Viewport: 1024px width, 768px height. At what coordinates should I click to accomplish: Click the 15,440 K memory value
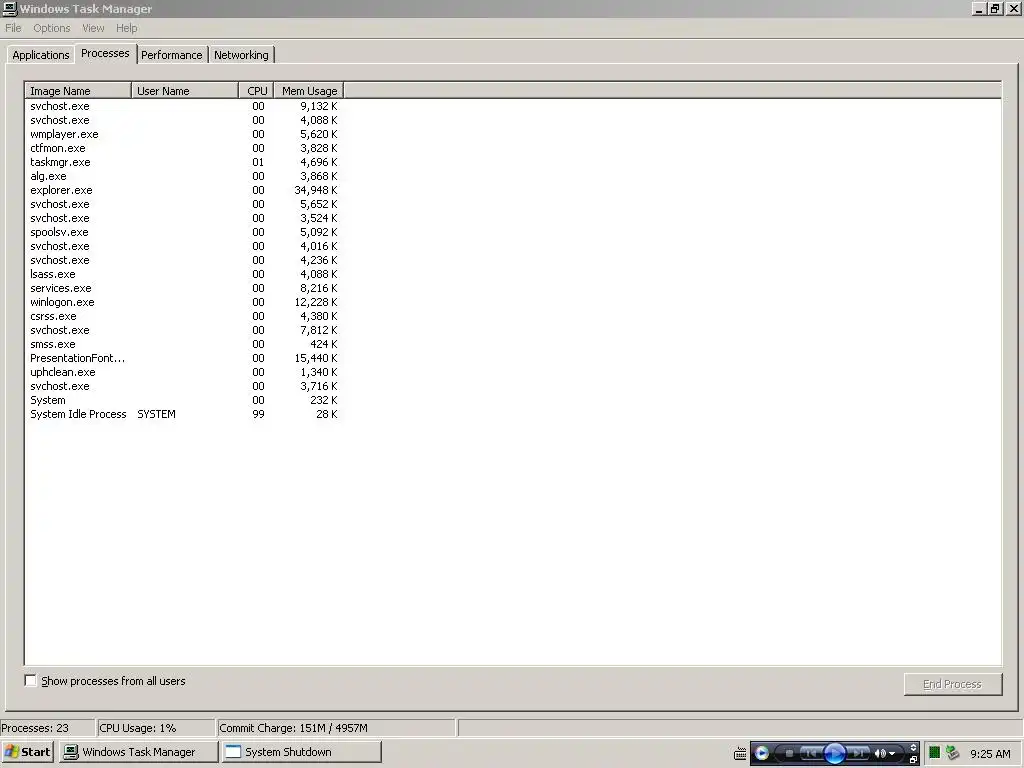(315, 358)
